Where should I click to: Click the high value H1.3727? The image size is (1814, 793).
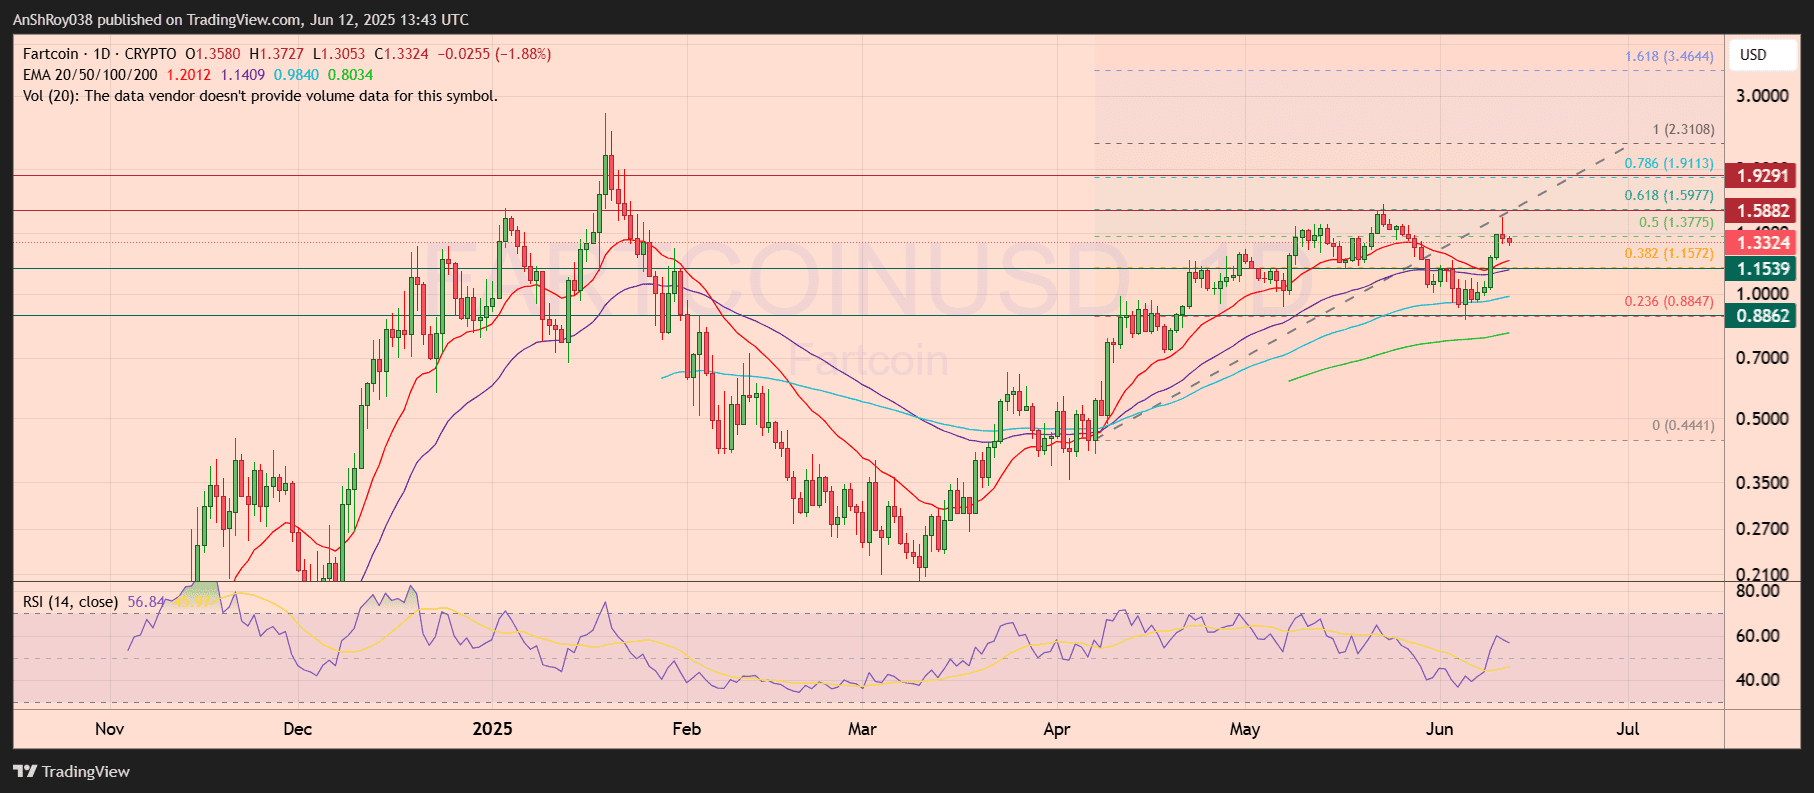277,54
